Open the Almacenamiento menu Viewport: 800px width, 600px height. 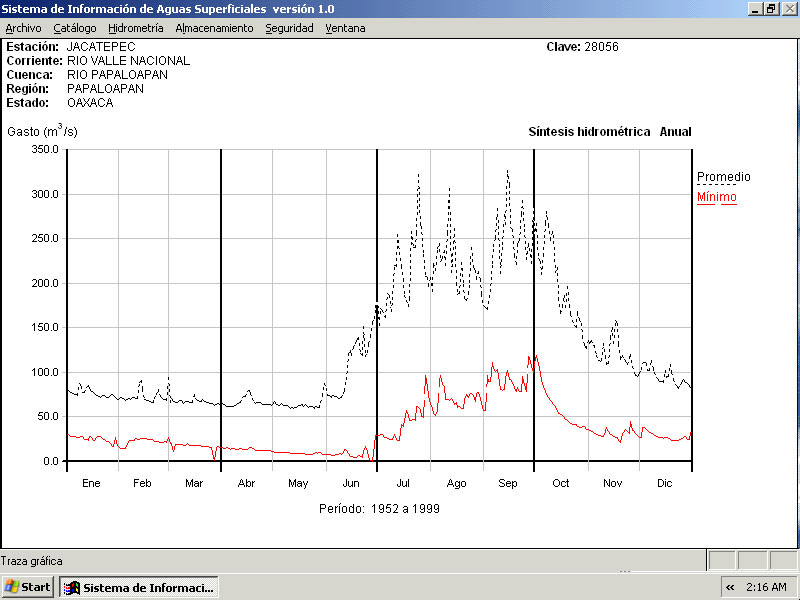[214, 28]
